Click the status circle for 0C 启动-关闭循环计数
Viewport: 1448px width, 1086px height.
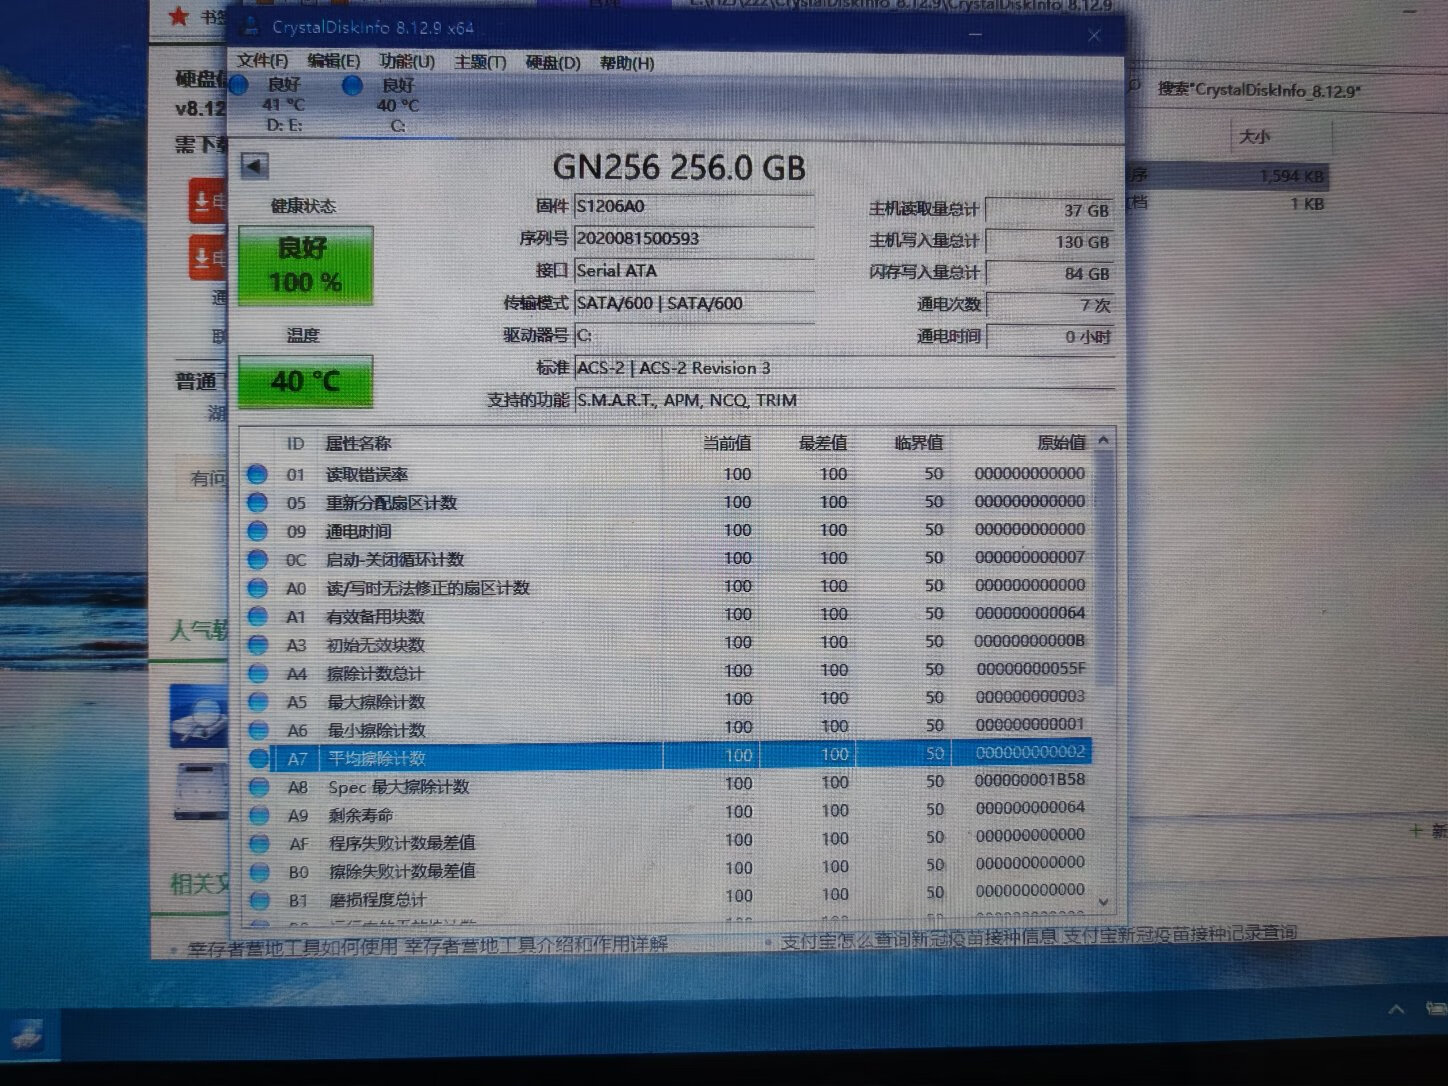tap(258, 559)
